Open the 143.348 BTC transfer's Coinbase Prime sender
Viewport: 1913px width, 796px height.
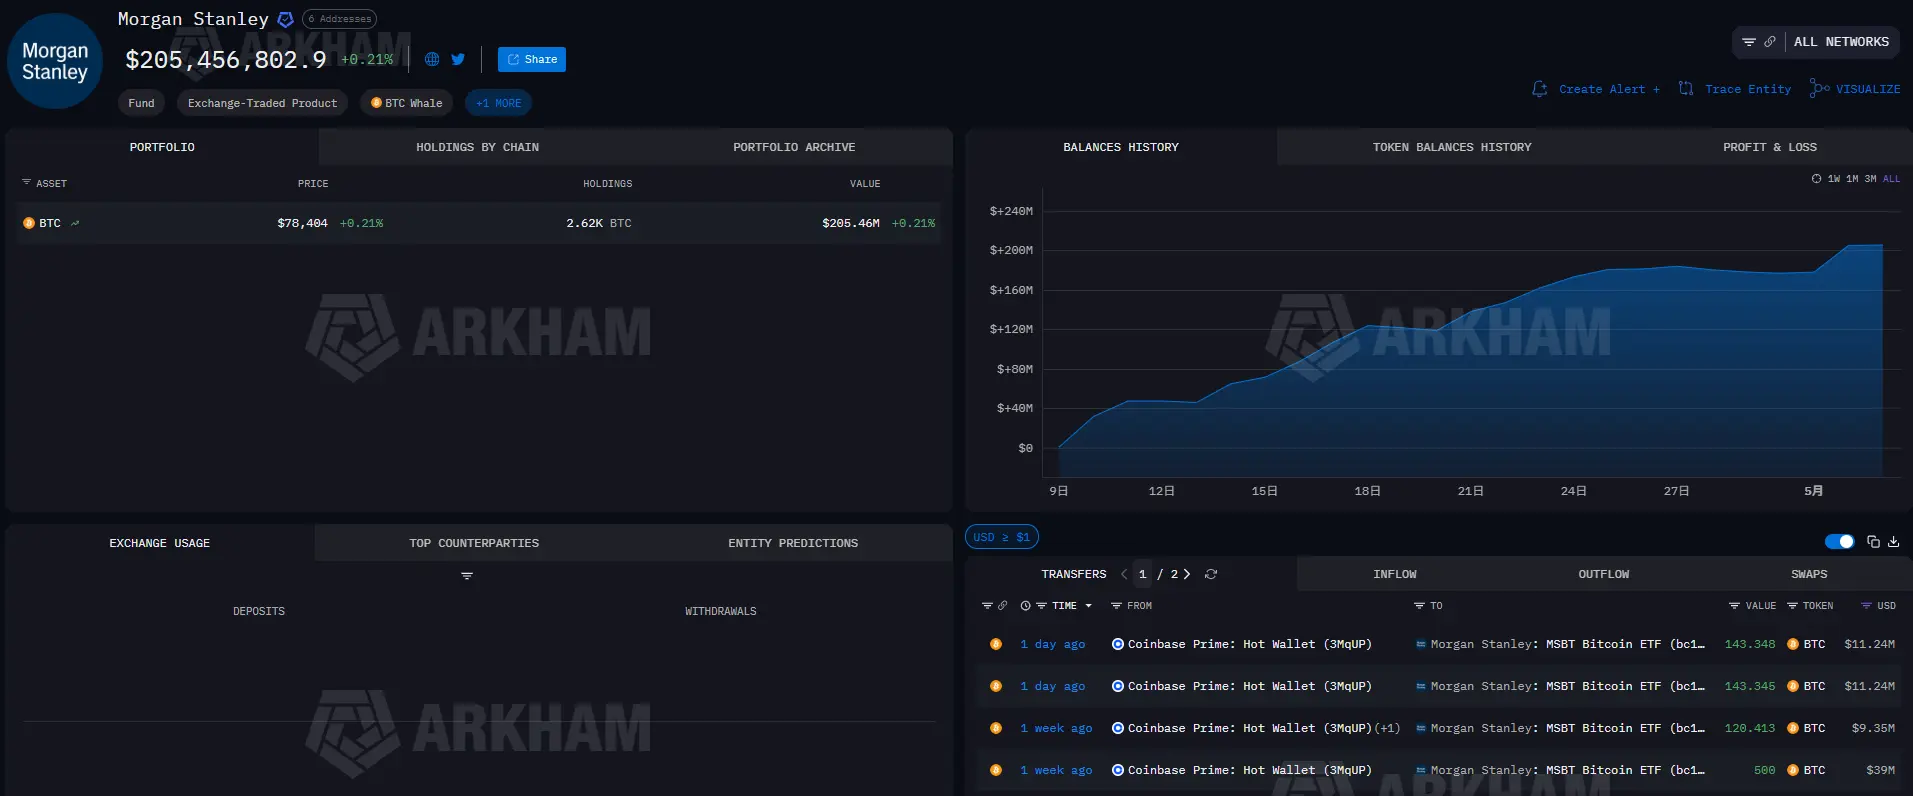(1250, 644)
